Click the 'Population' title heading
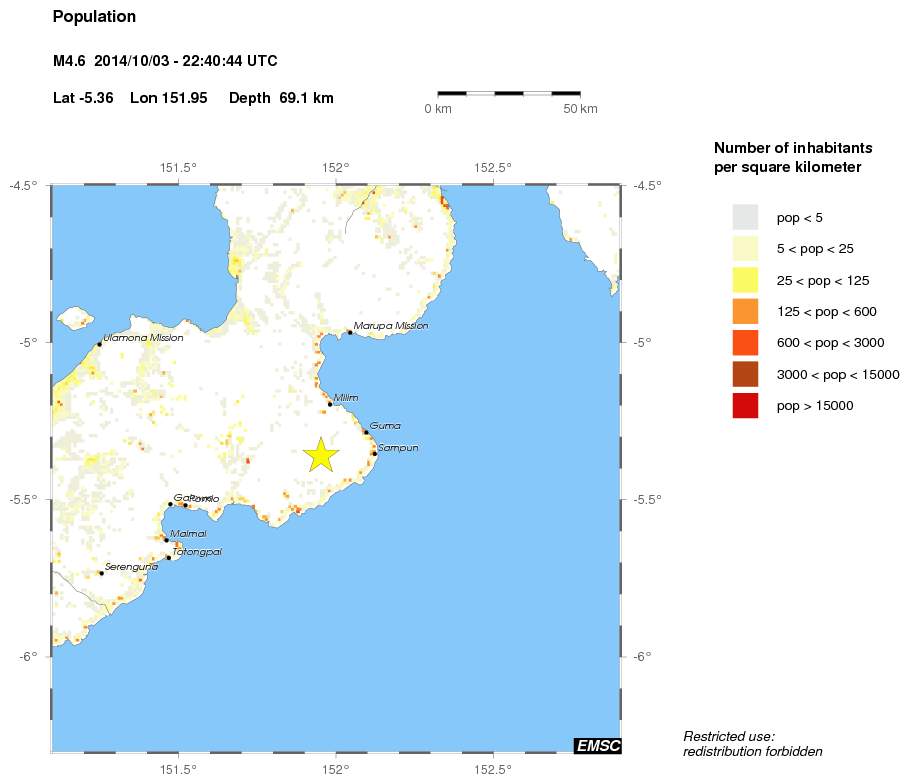910x784 pixels. (x=94, y=17)
